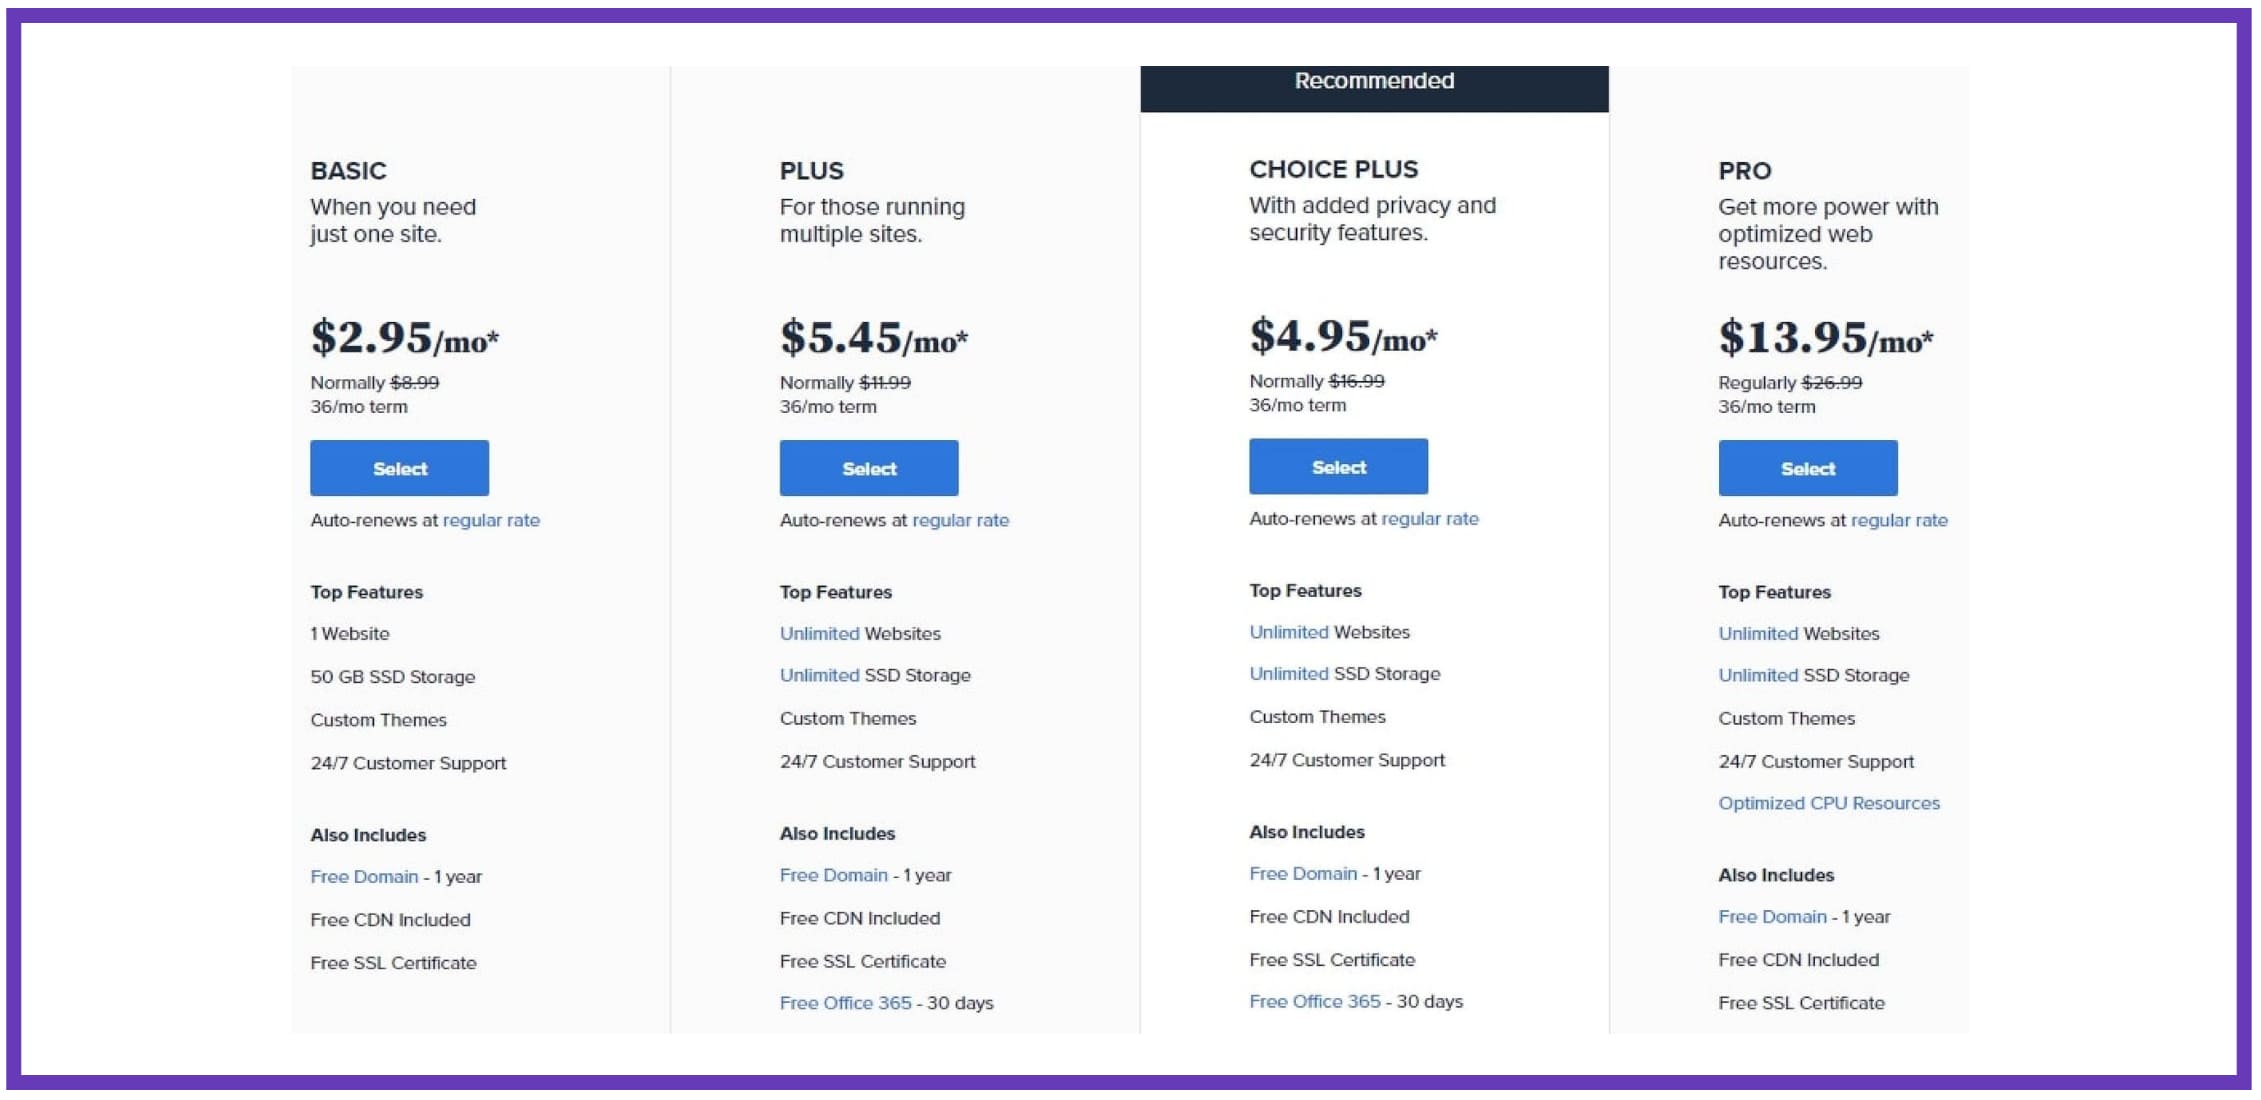Select the BASIC plan button
Image resolution: width=2261 pixels, height=1100 pixels.
tap(399, 468)
